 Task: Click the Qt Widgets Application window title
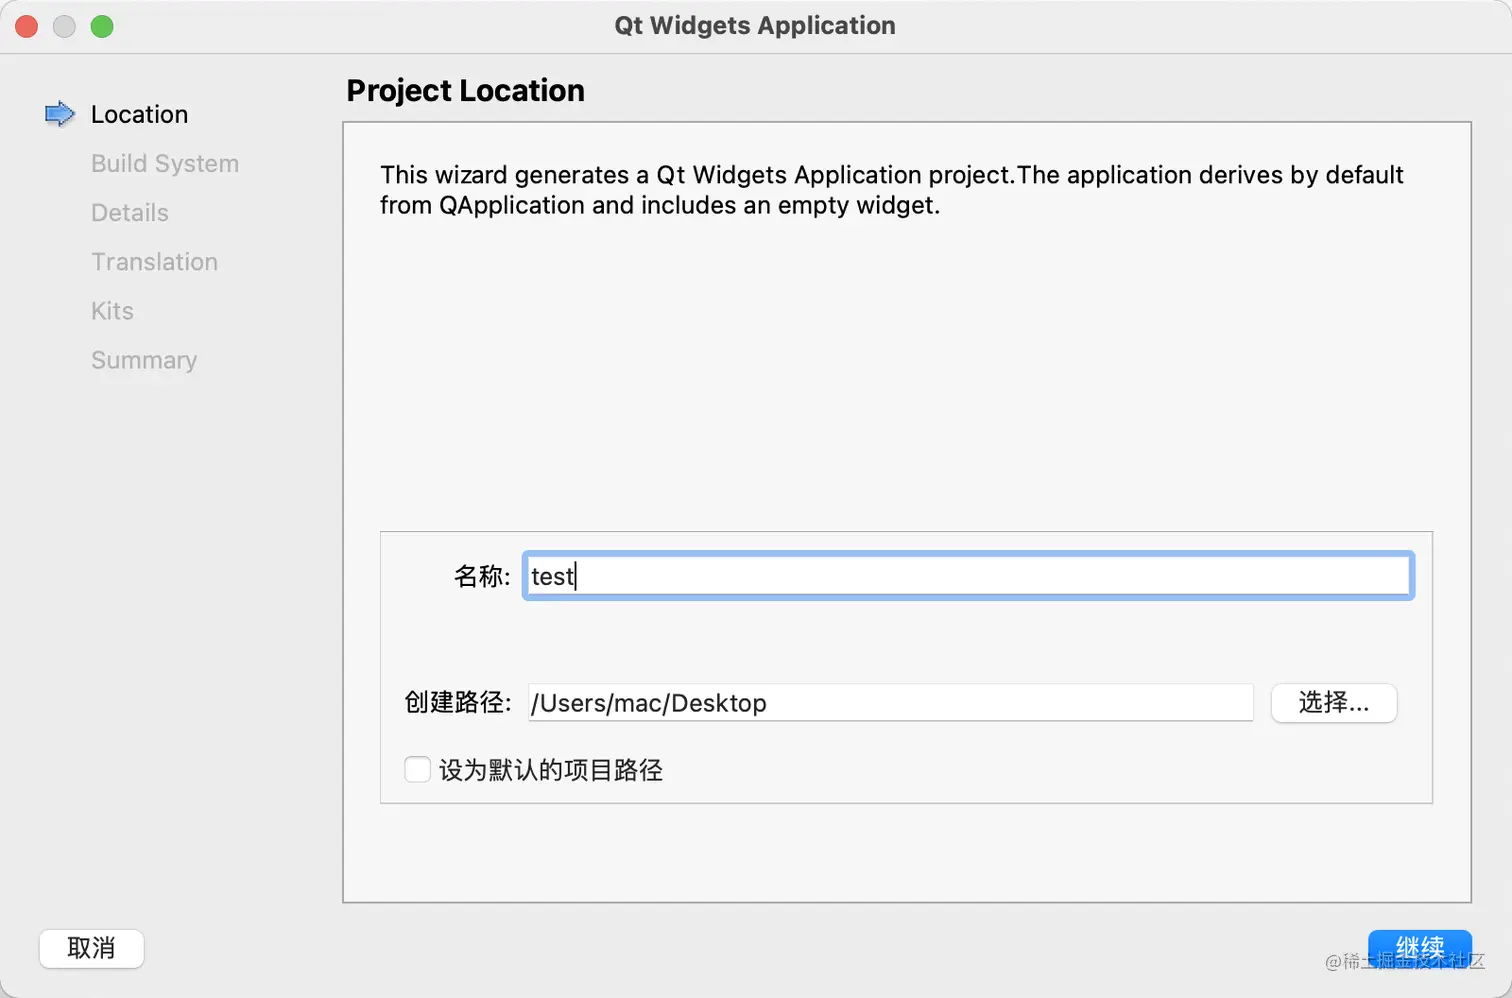pyautogui.click(x=755, y=26)
